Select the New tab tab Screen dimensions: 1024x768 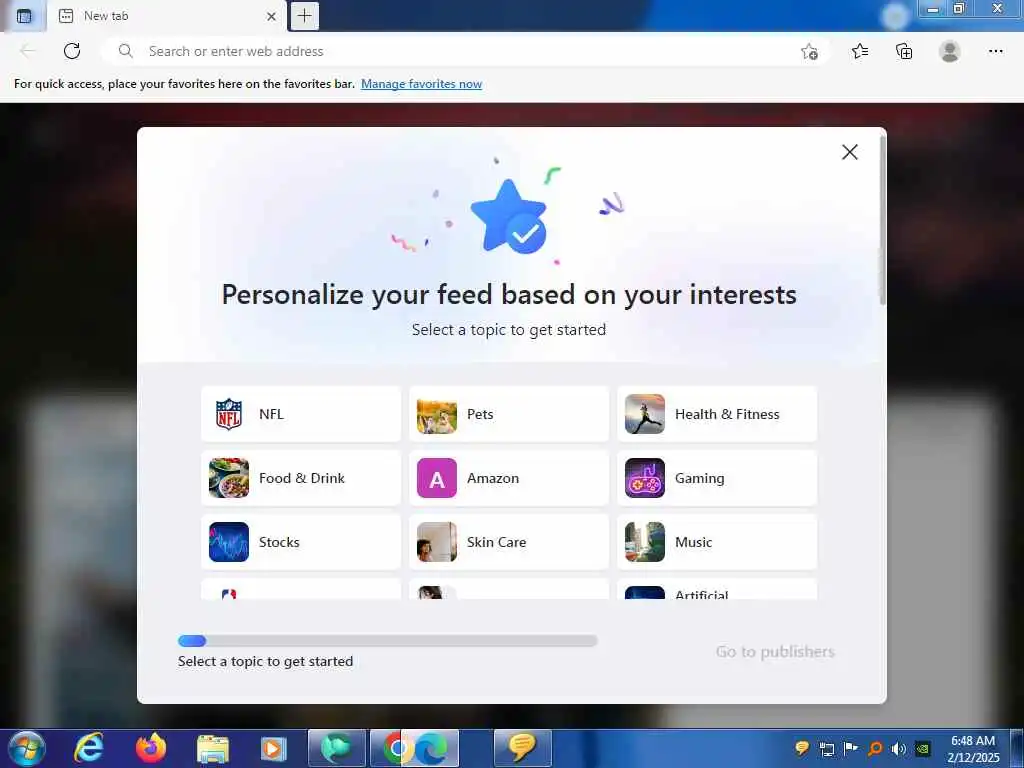[167, 16]
